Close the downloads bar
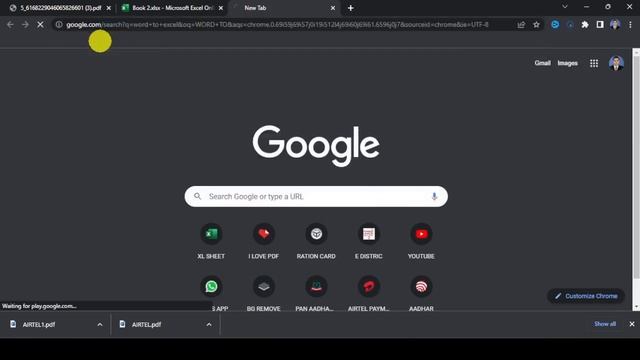640x360 pixels. (632, 324)
